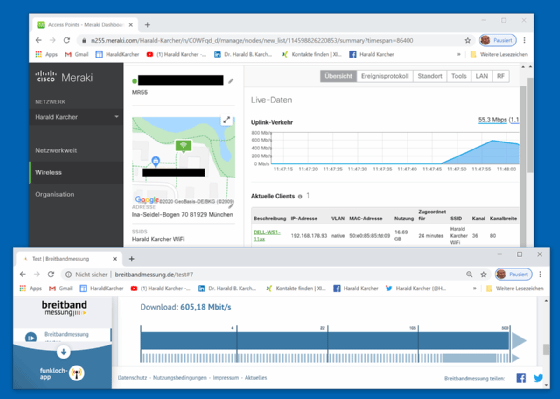Viewport: 560px width, 399px height.
Task: Open Weitere Lesezeichen folder in Meraki window
Action: tap(499, 54)
